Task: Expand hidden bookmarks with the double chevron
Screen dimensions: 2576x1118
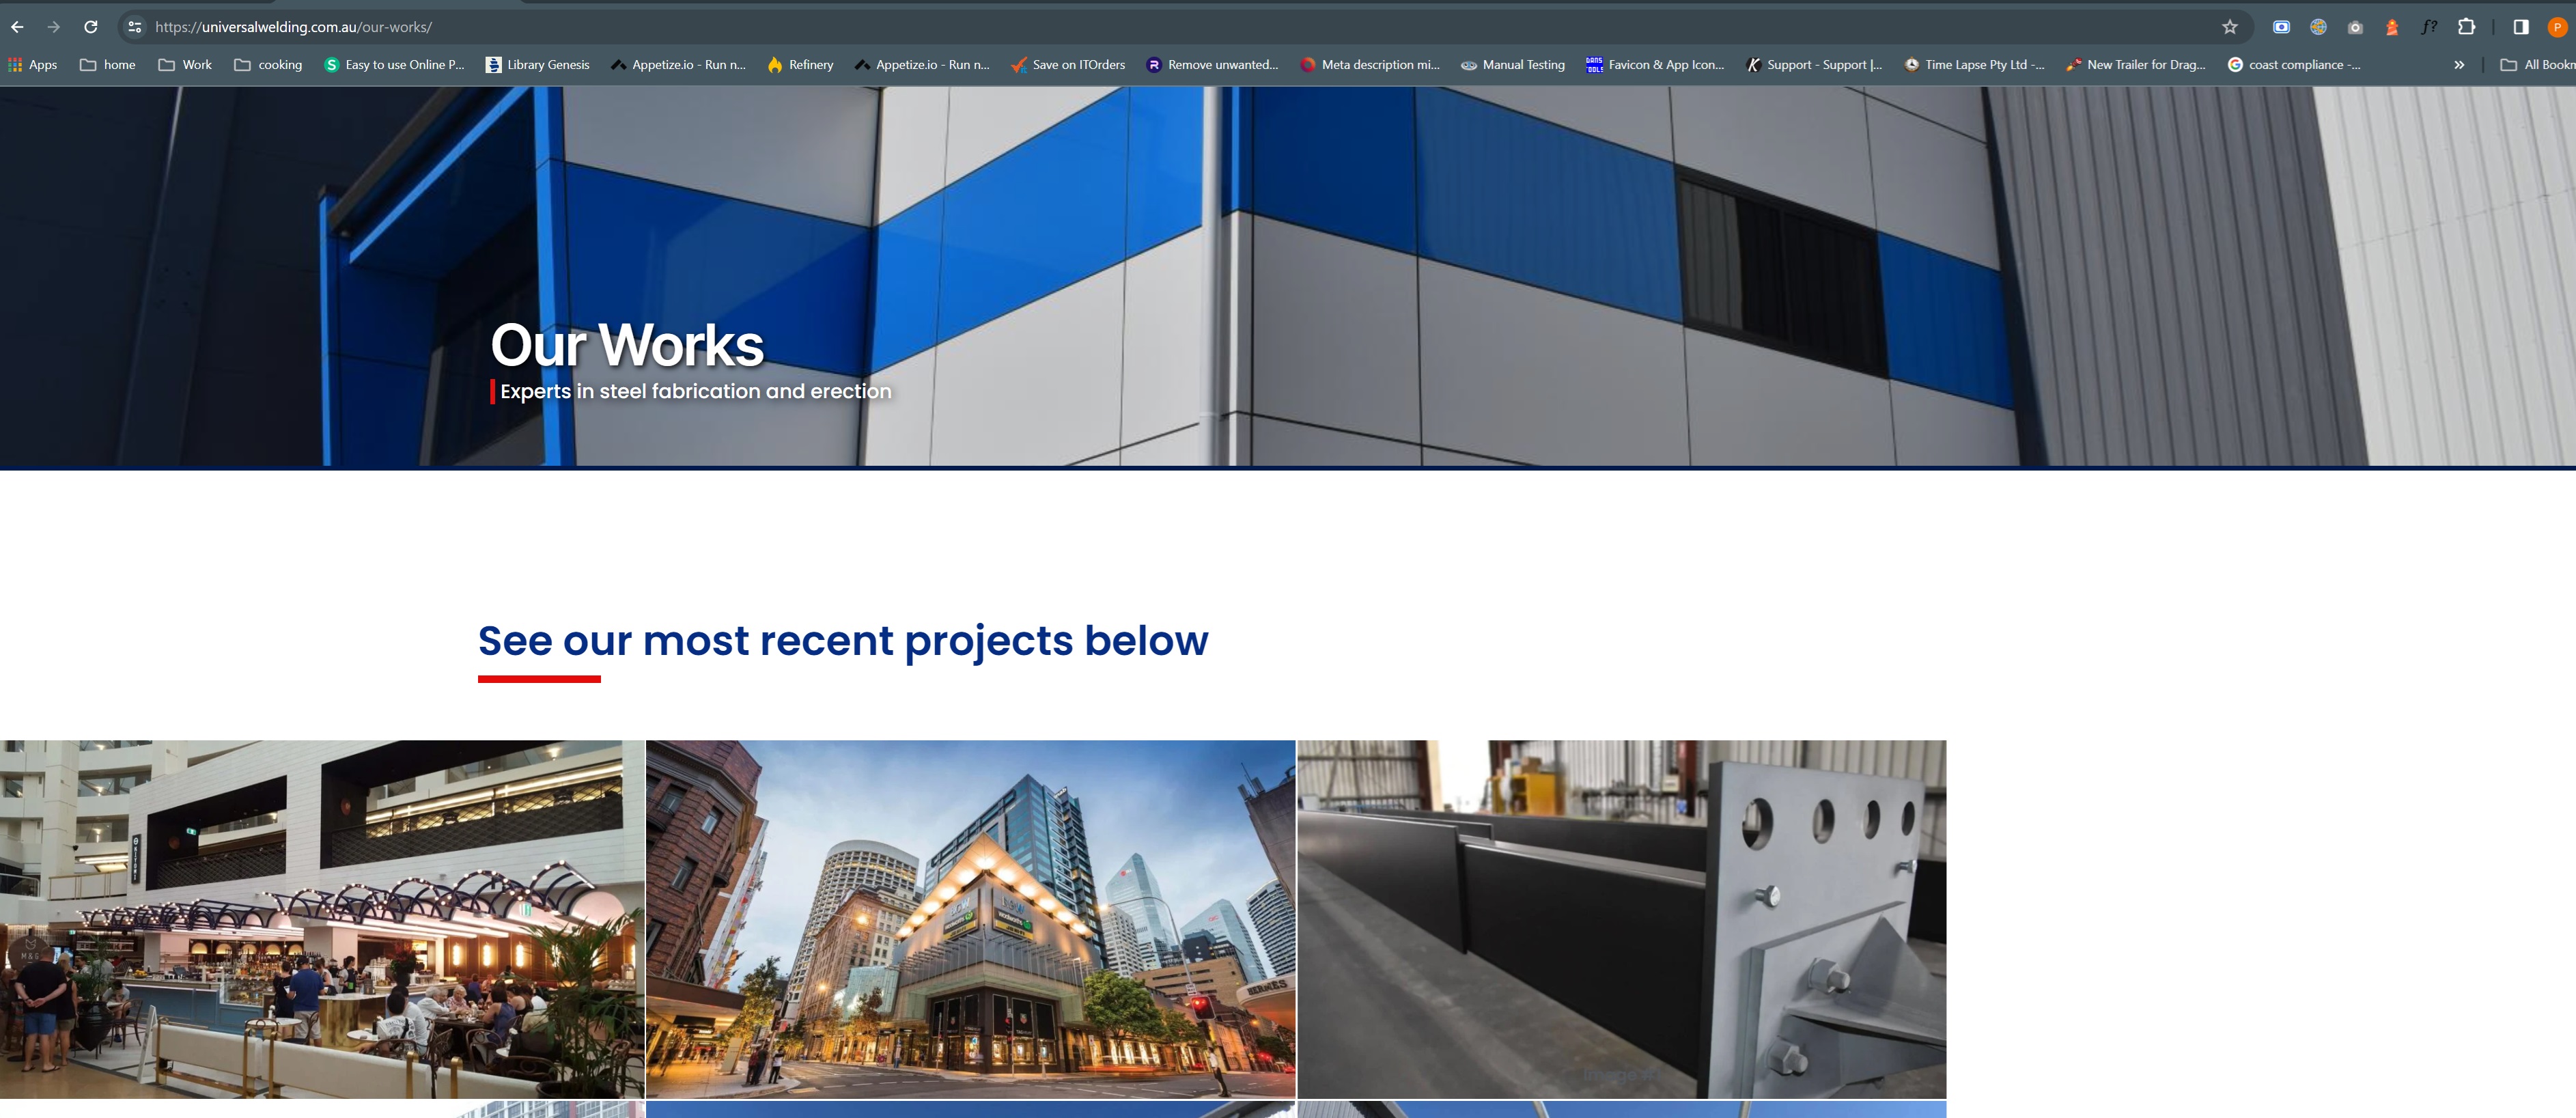Action: (x=2459, y=65)
